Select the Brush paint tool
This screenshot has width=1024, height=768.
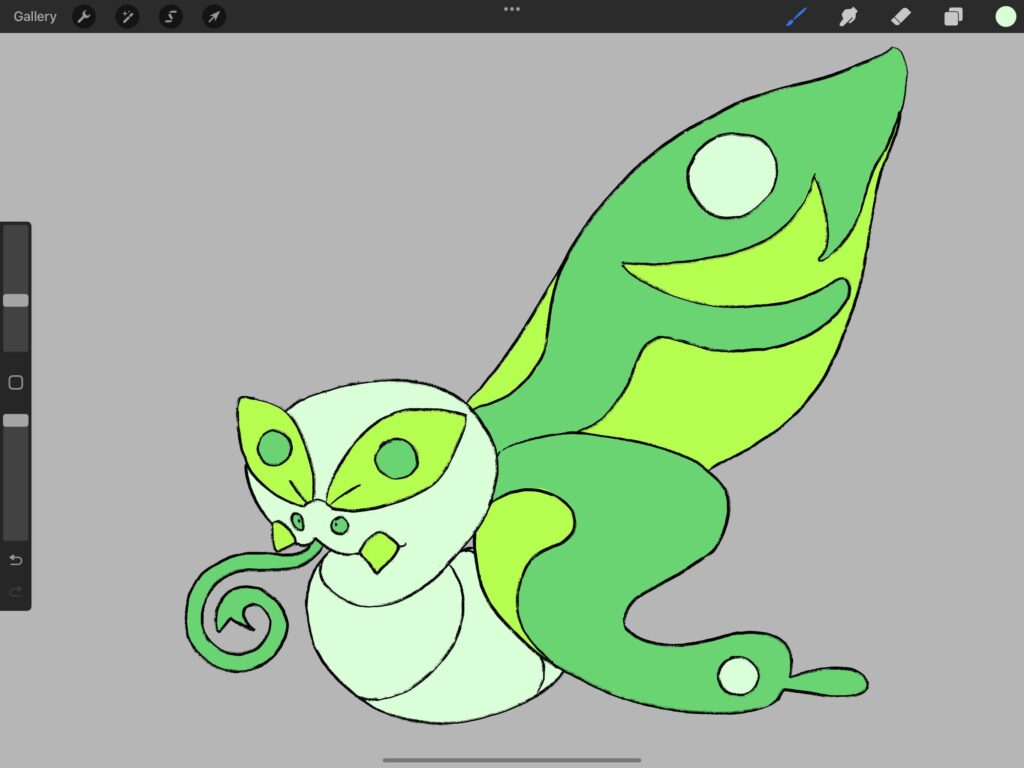[796, 16]
